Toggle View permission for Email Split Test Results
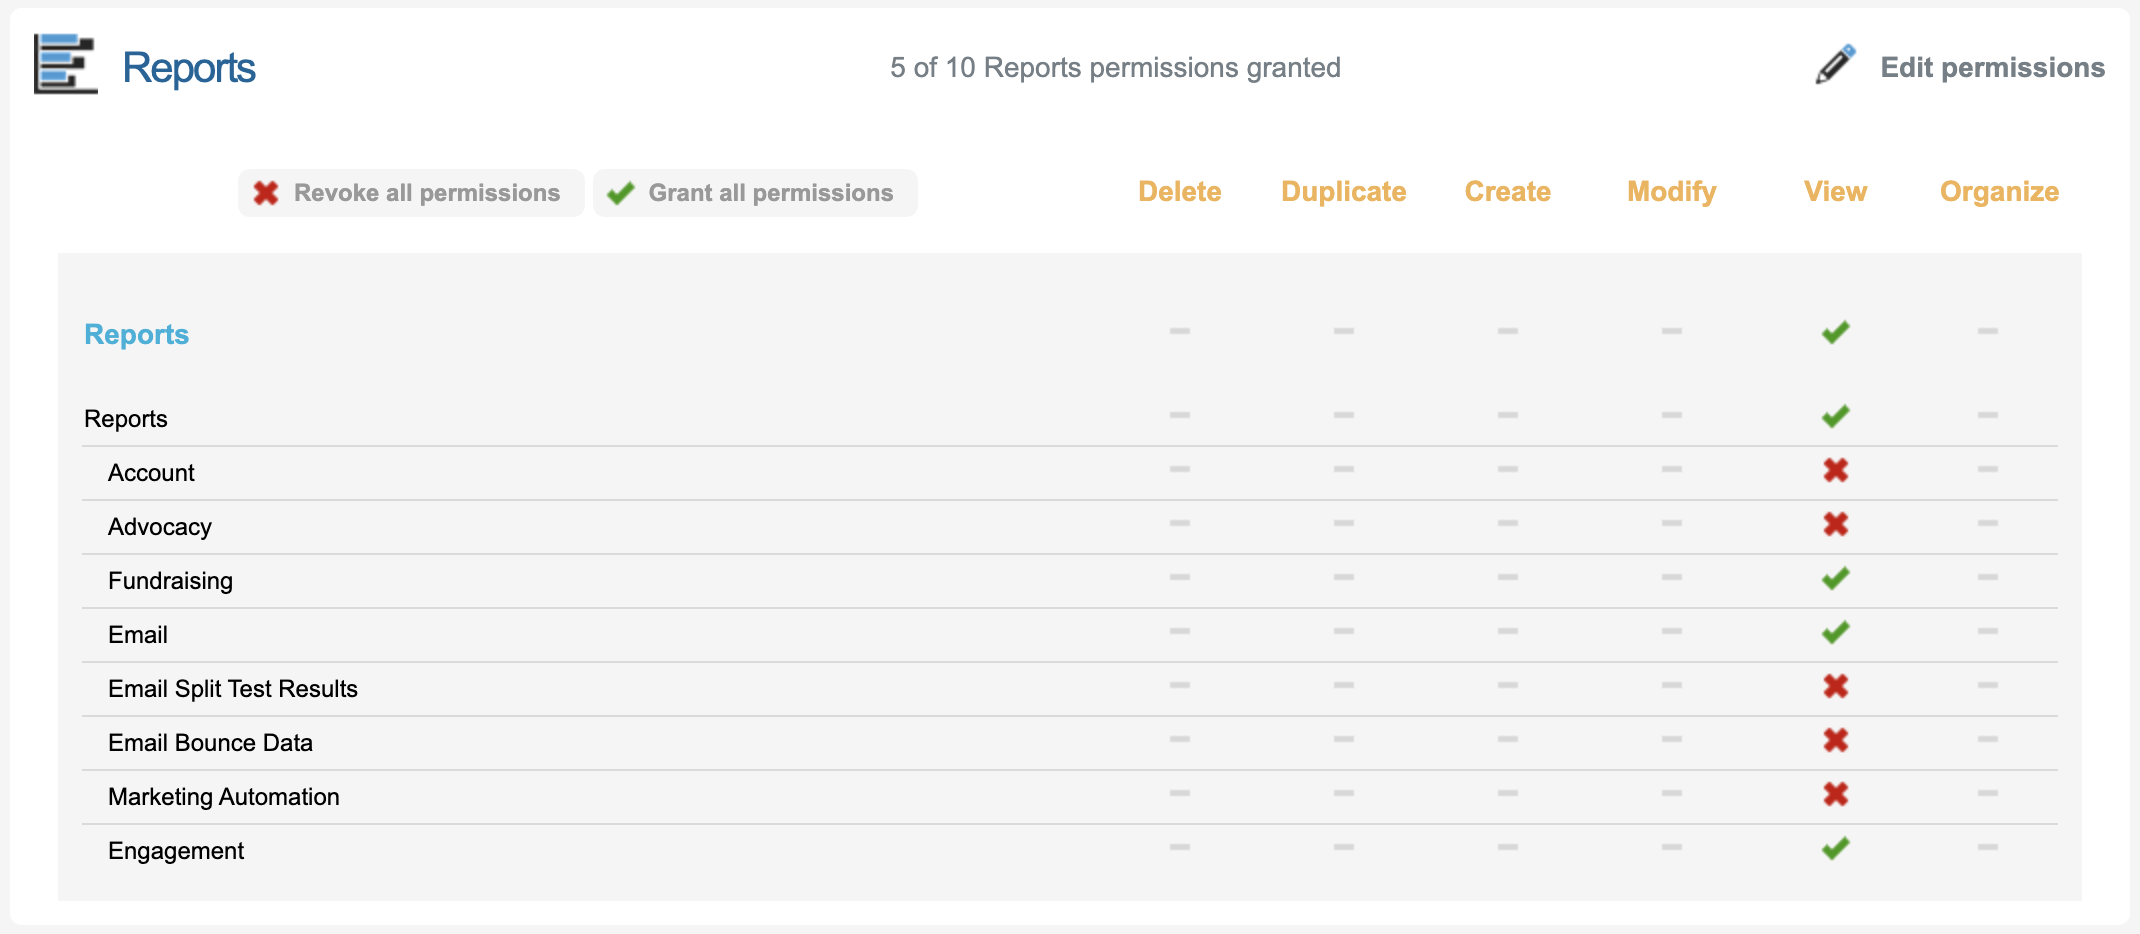The width and height of the screenshot is (2140, 934). [1835, 686]
